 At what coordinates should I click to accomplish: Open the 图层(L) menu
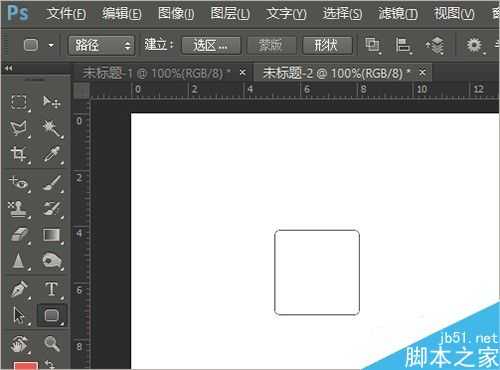click(x=230, y=13)
